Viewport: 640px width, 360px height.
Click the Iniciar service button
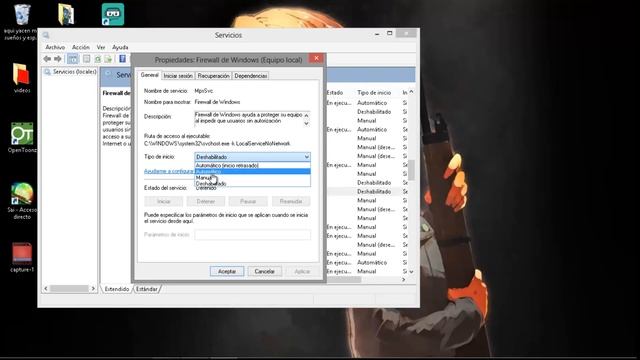point(164,201)
